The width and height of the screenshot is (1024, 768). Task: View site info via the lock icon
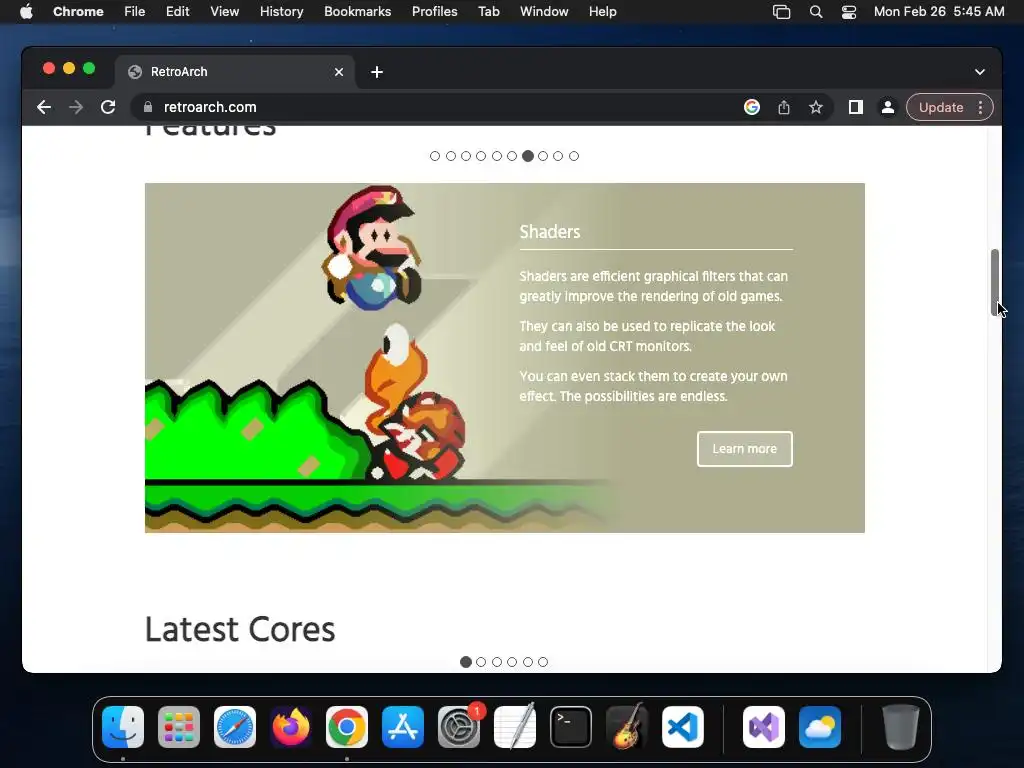point(148,107)
